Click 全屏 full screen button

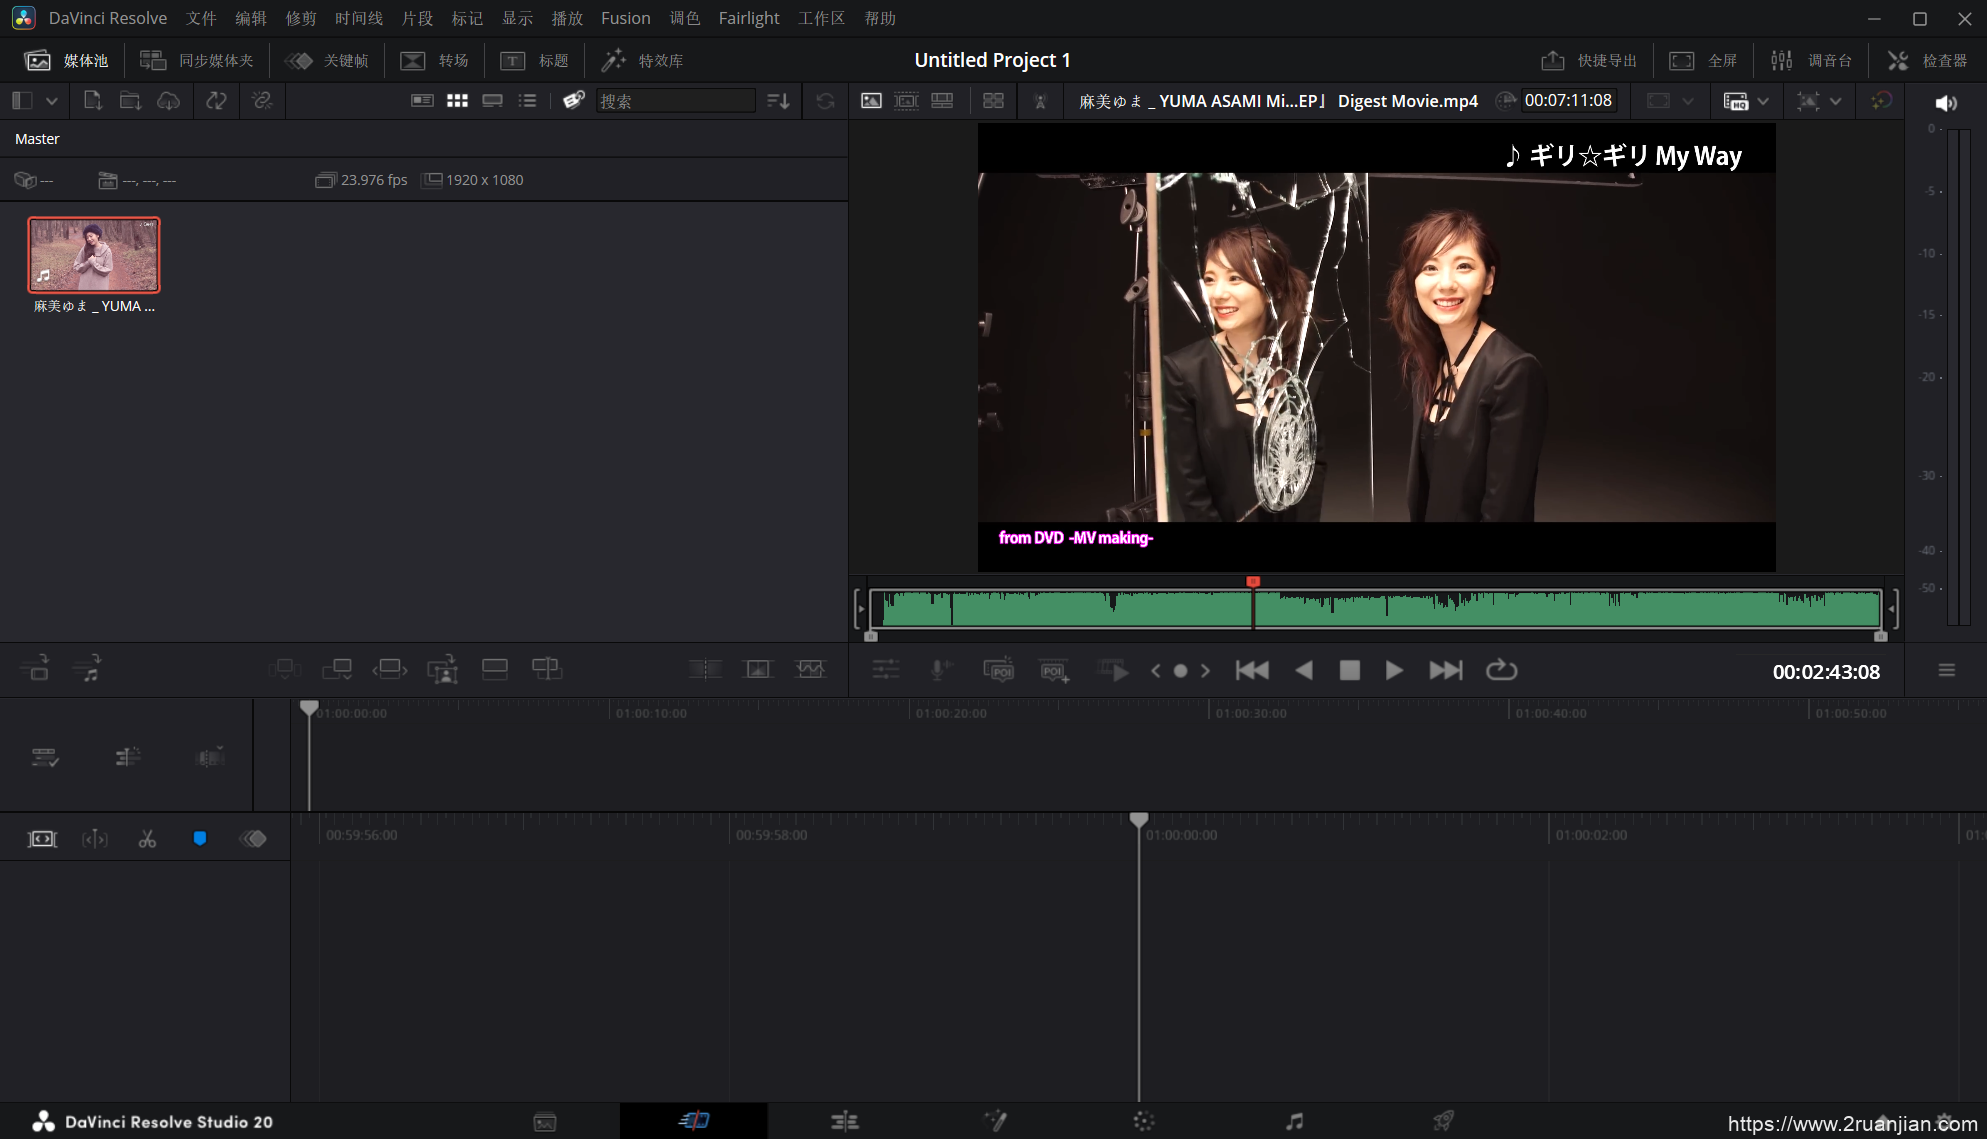coord(1703,61)
